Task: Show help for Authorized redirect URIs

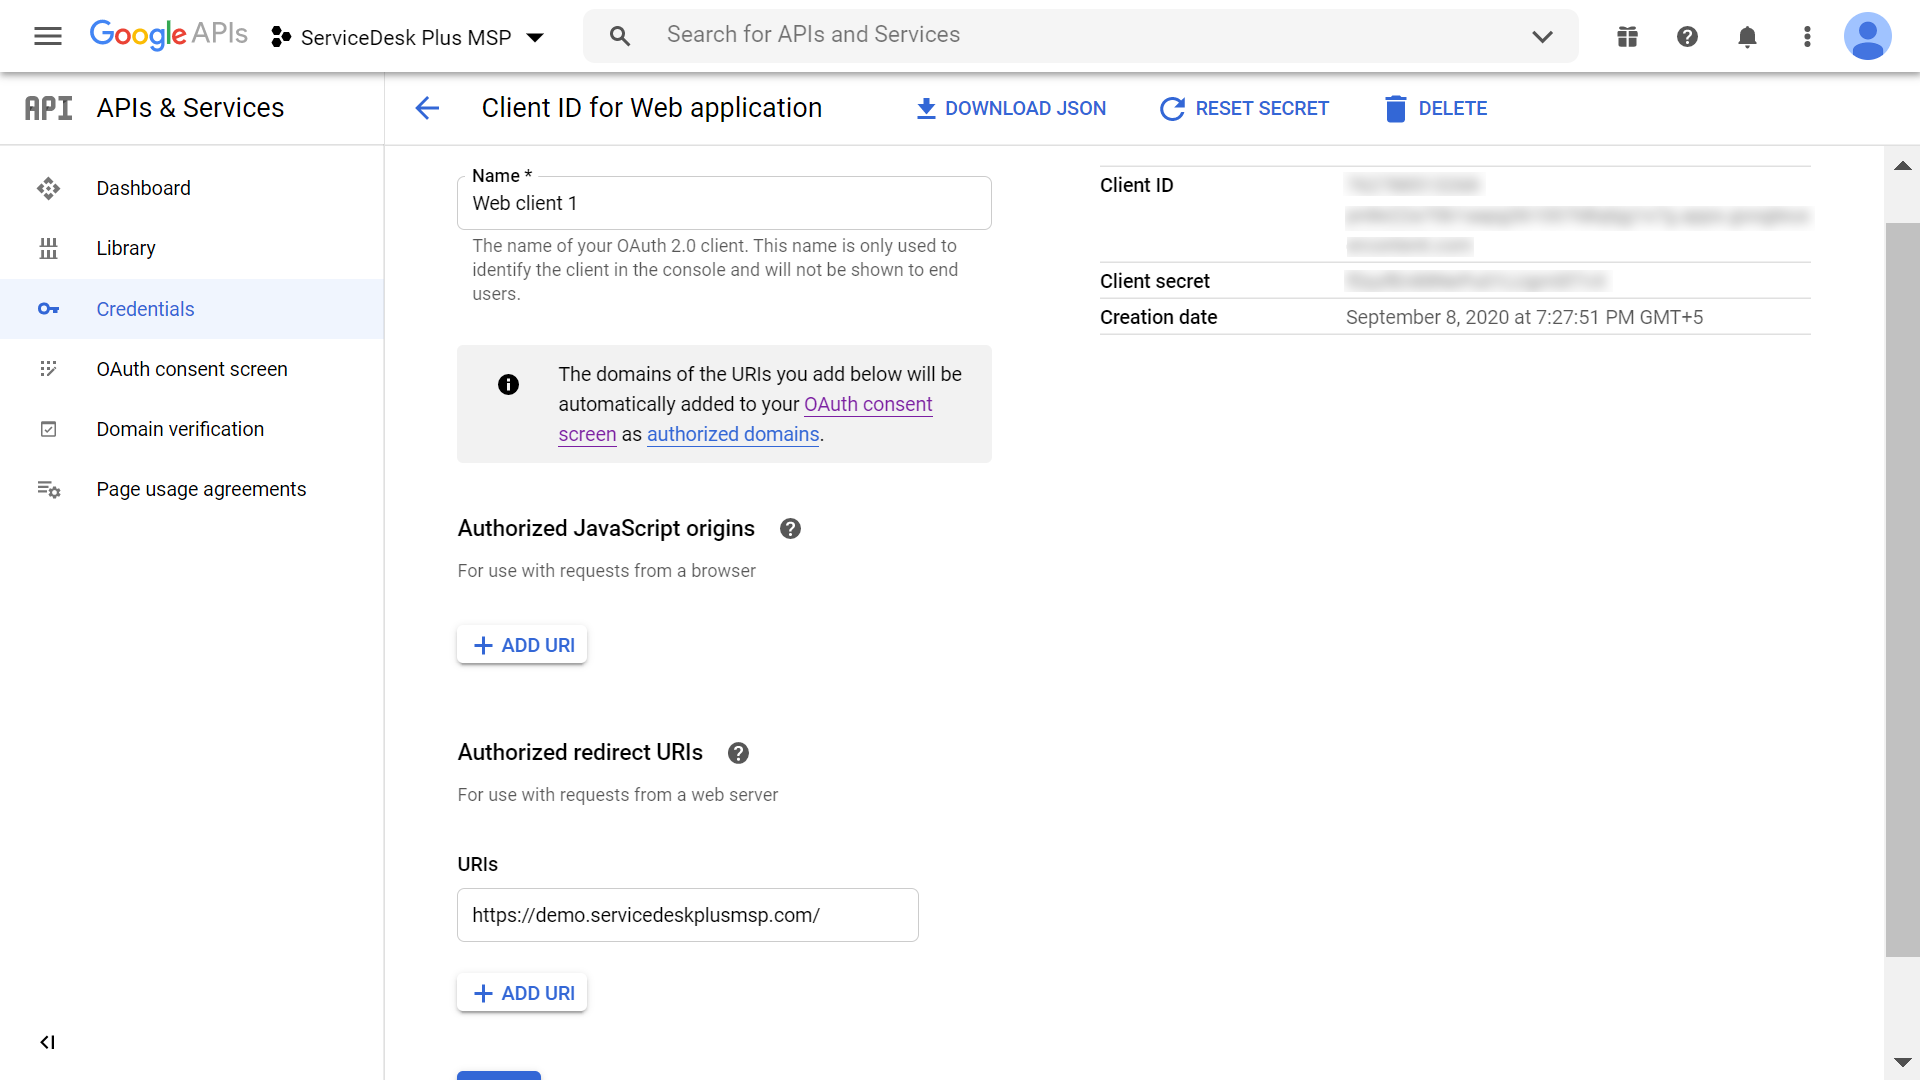Action: click(x=738, y=753)
